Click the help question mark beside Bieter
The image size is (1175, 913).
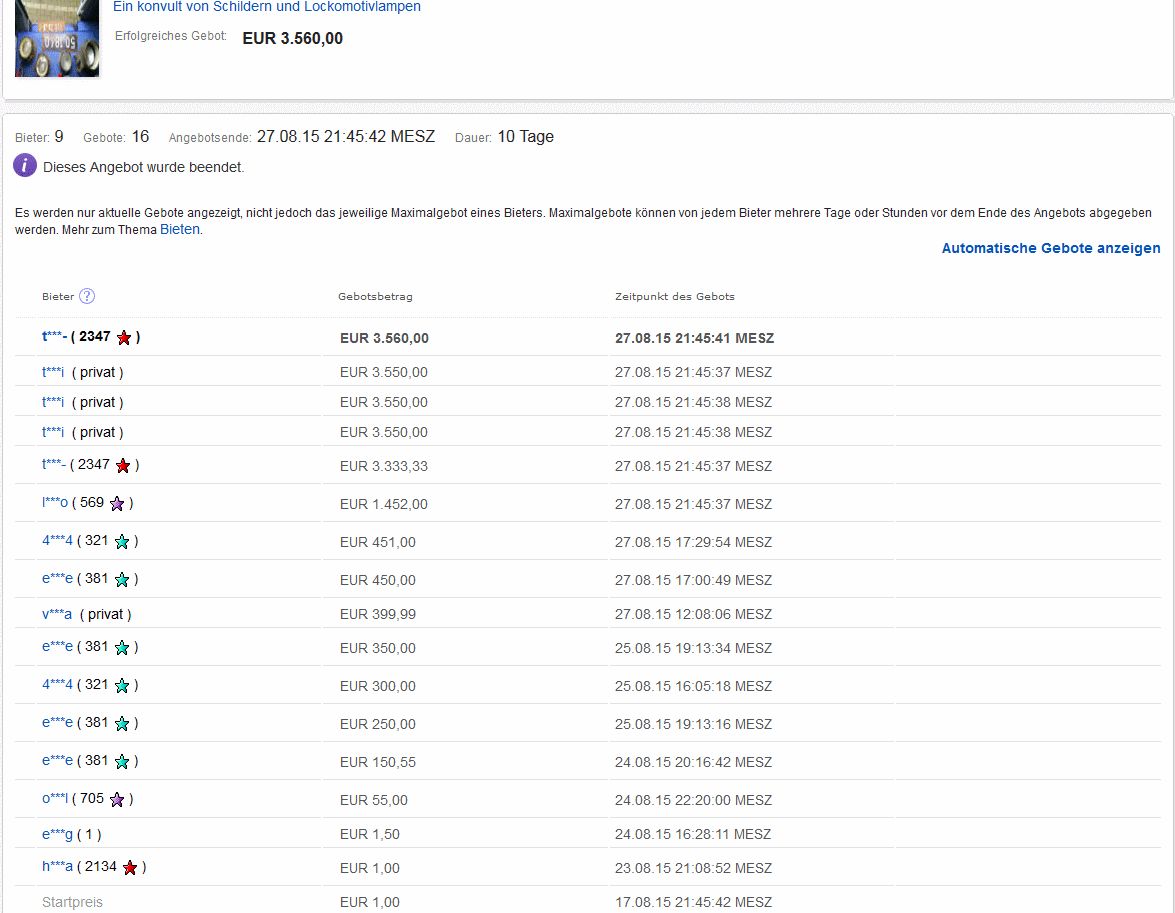(87, 296)
